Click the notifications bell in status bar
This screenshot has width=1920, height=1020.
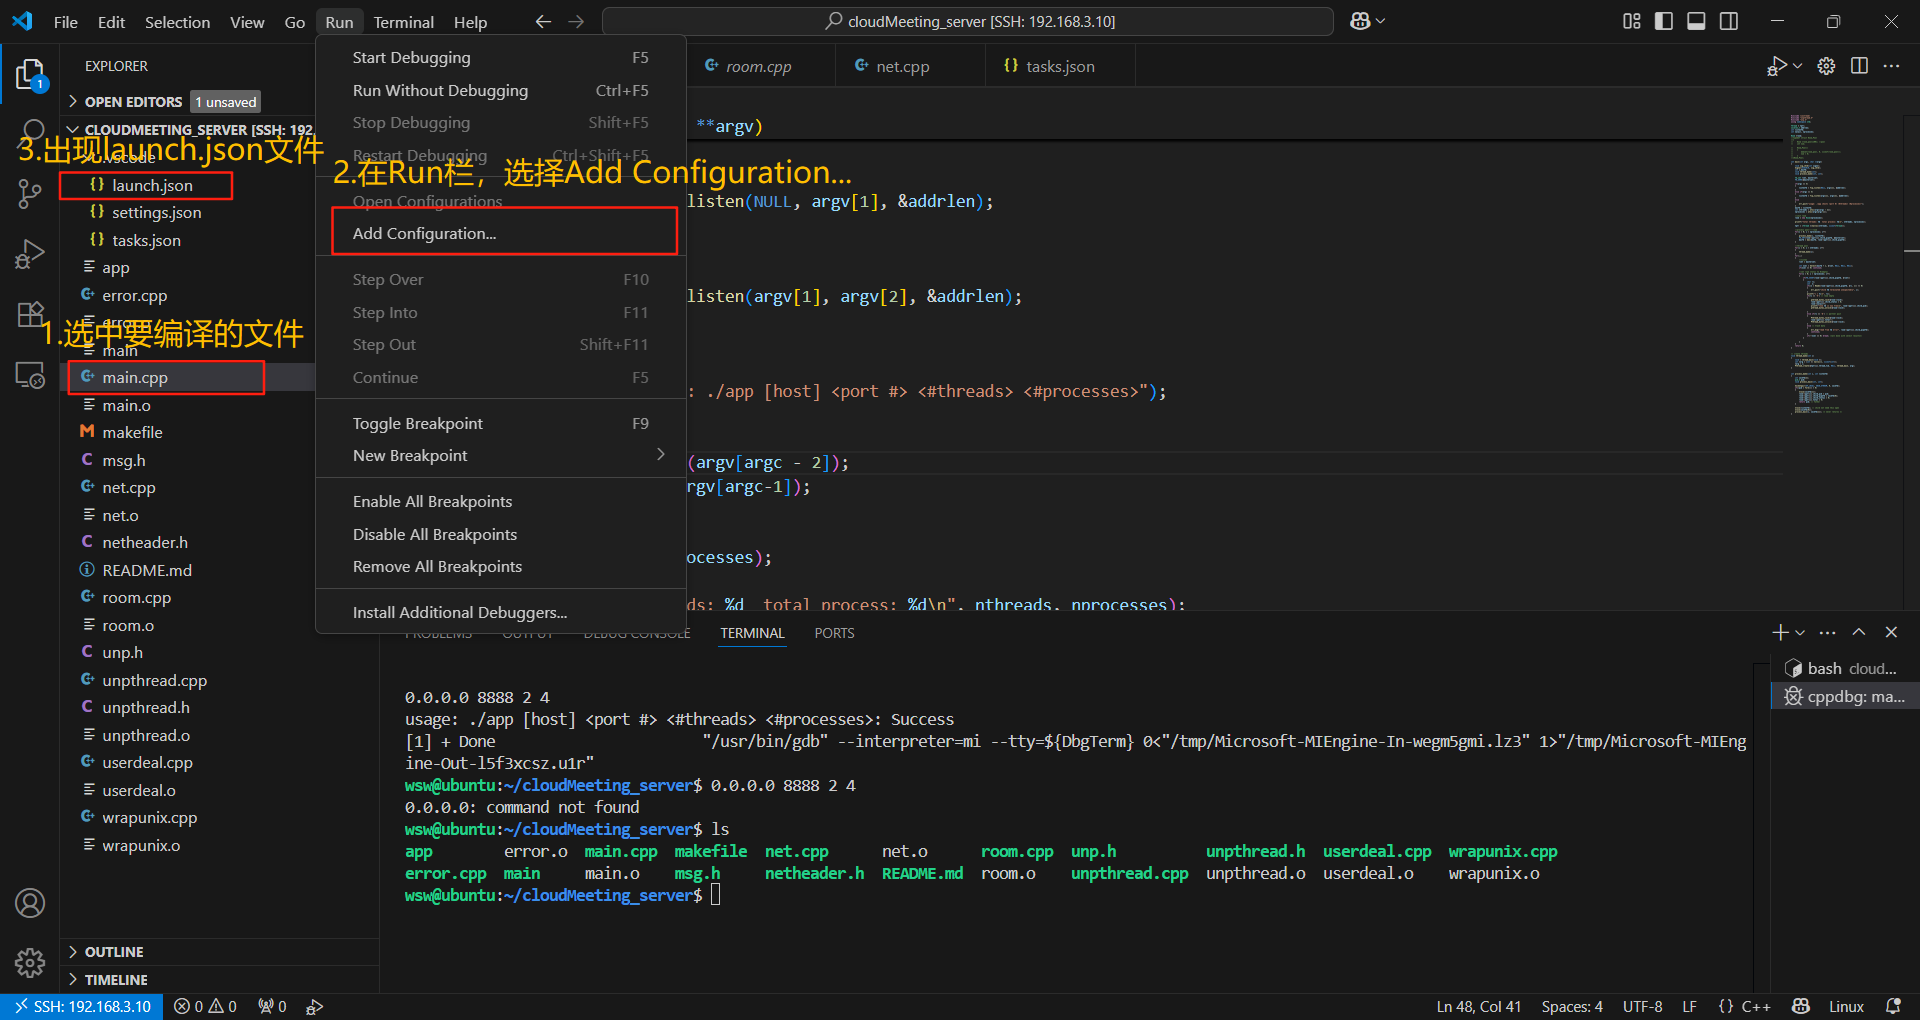[x=1895, y=1006]
